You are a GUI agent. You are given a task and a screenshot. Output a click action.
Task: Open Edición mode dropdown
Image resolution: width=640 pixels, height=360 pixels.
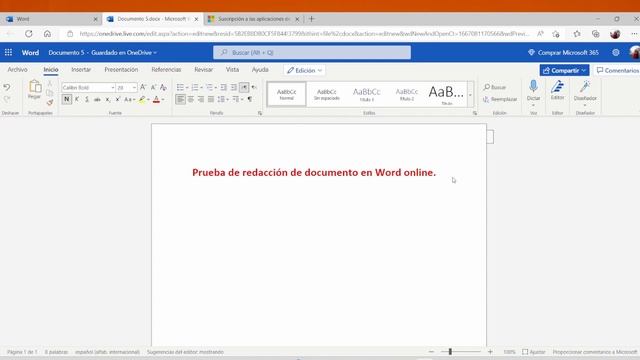pos(304,70)
